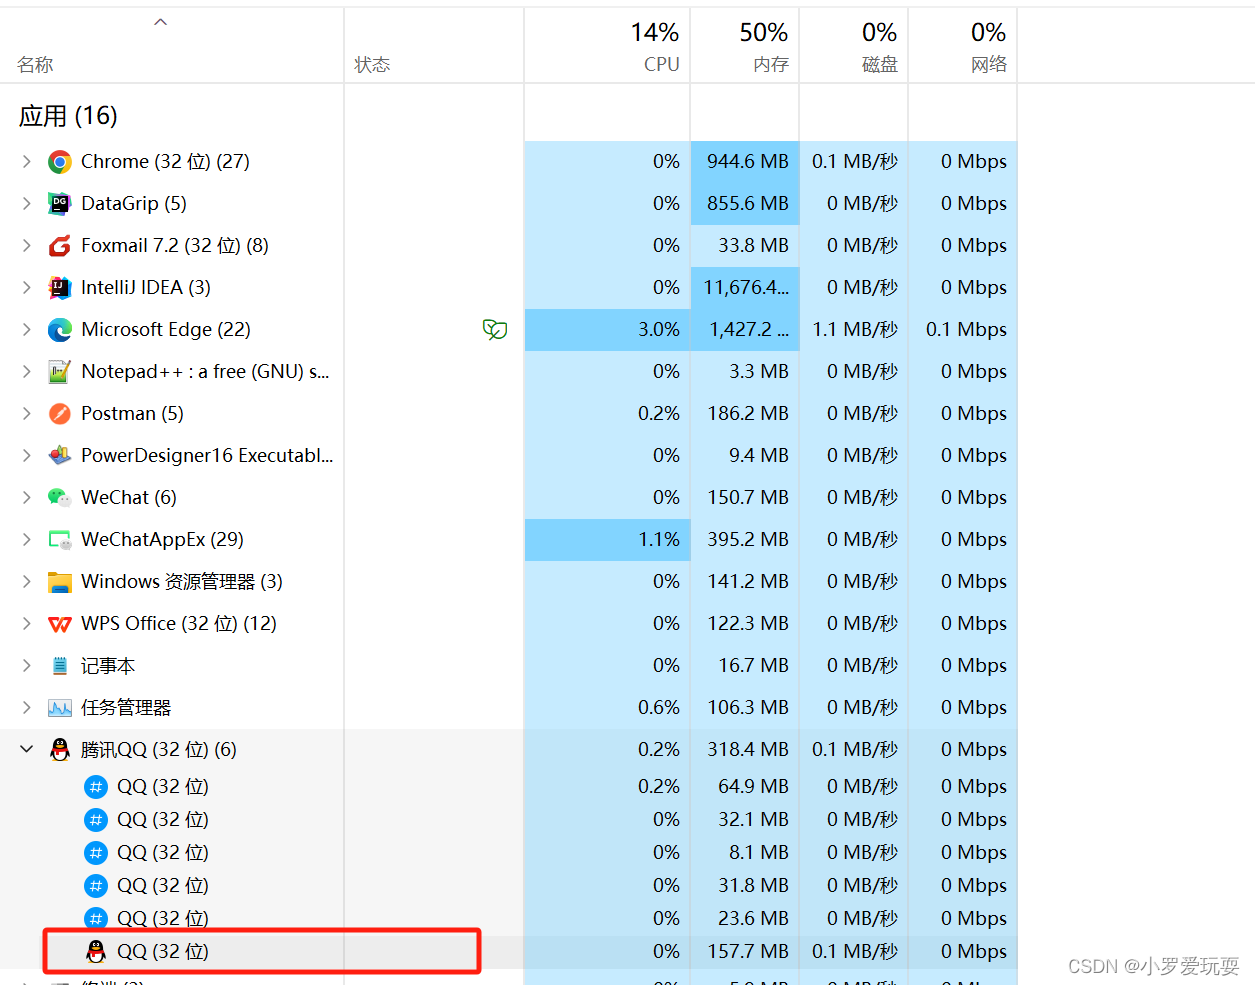Select the Postman application icon
The width and height of the screenshot is (1255, 985).
pyautogui.click(x=59, y=413)
